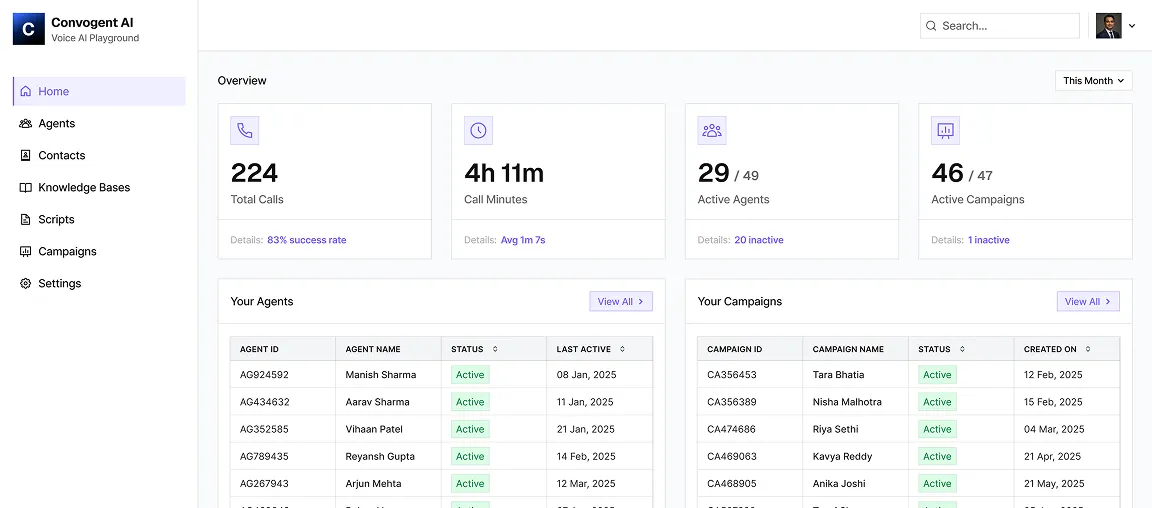Click the Knowledge Bases book icon
The height and width of the screenshot is (508, 1152).
click(26, 187)
